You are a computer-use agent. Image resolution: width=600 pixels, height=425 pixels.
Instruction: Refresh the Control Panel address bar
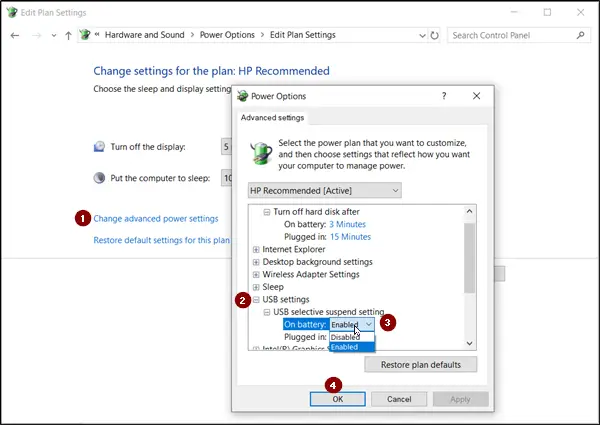pyautogui.click(x=434, y=36)
